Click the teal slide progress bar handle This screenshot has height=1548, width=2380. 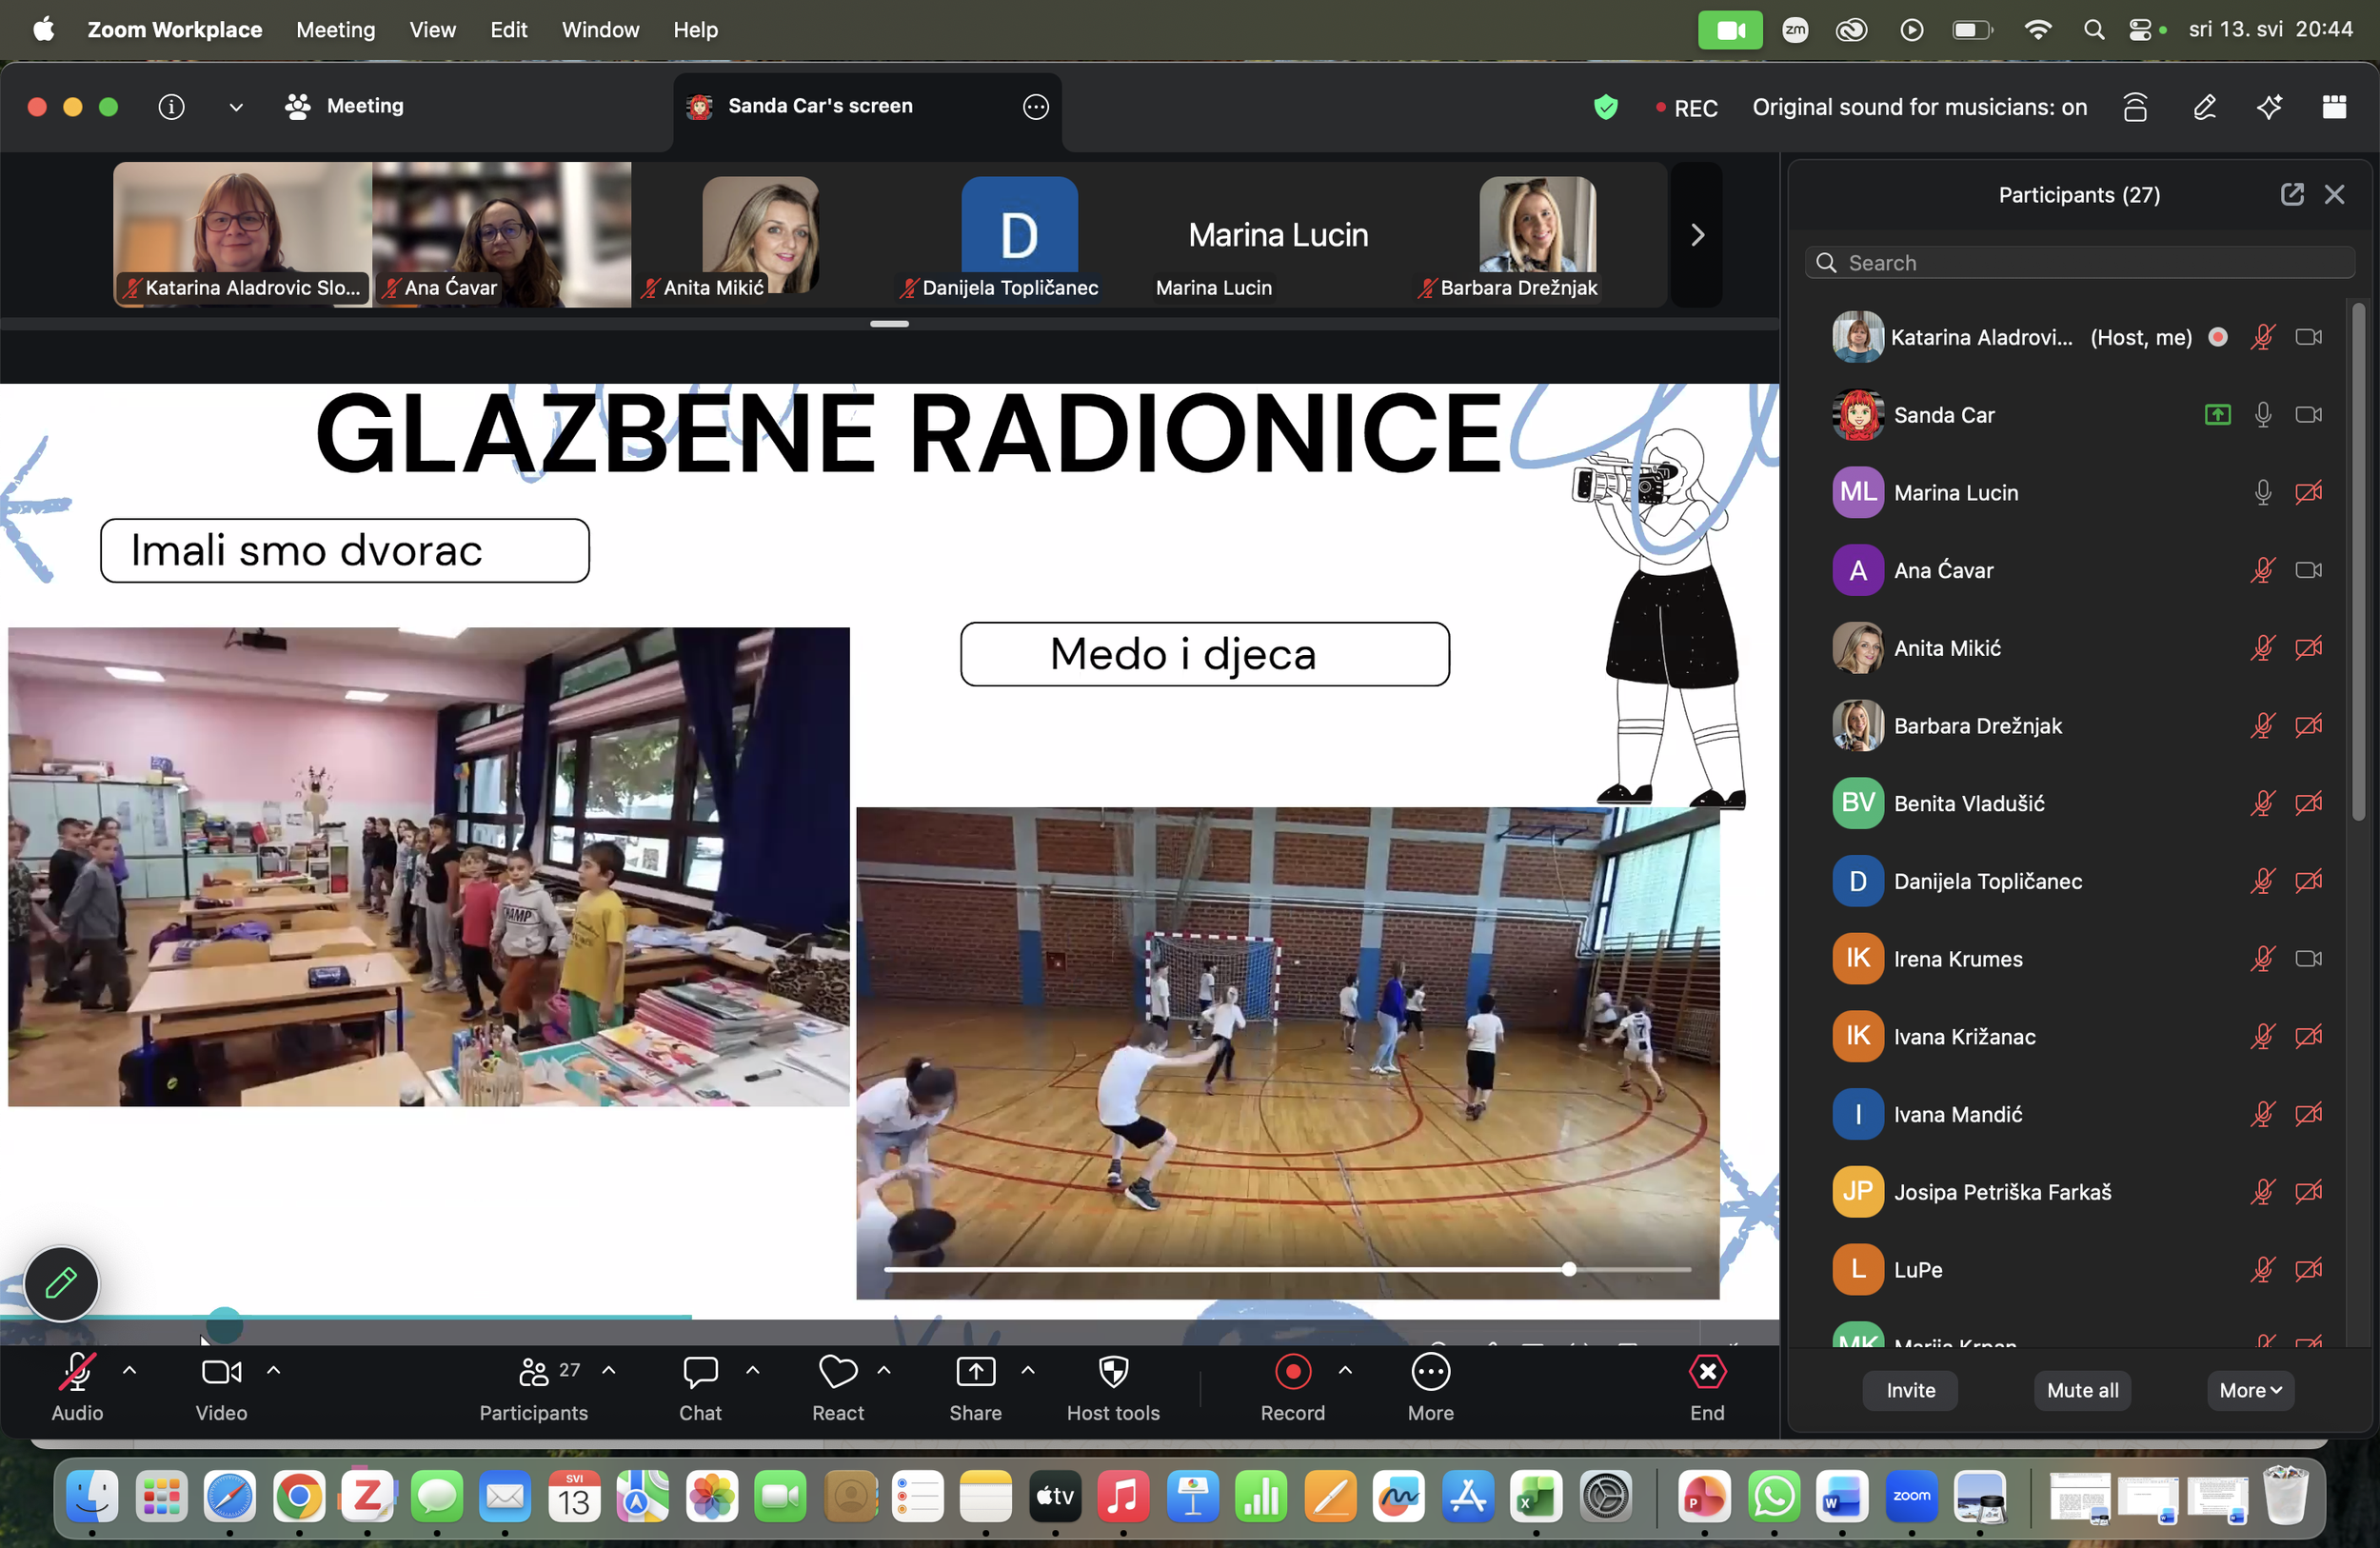tap(225, 1324)
